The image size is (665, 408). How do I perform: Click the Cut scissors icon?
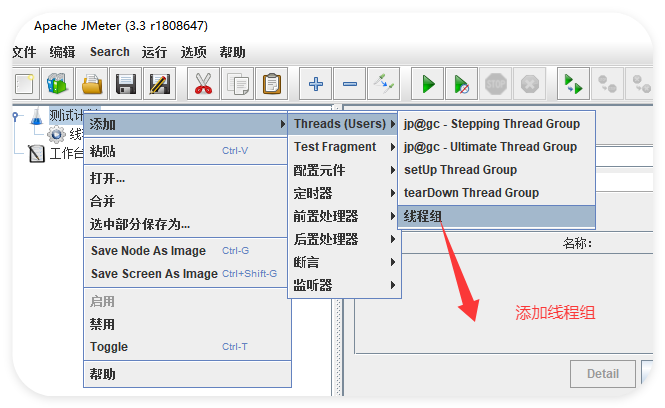pos(204,84)
